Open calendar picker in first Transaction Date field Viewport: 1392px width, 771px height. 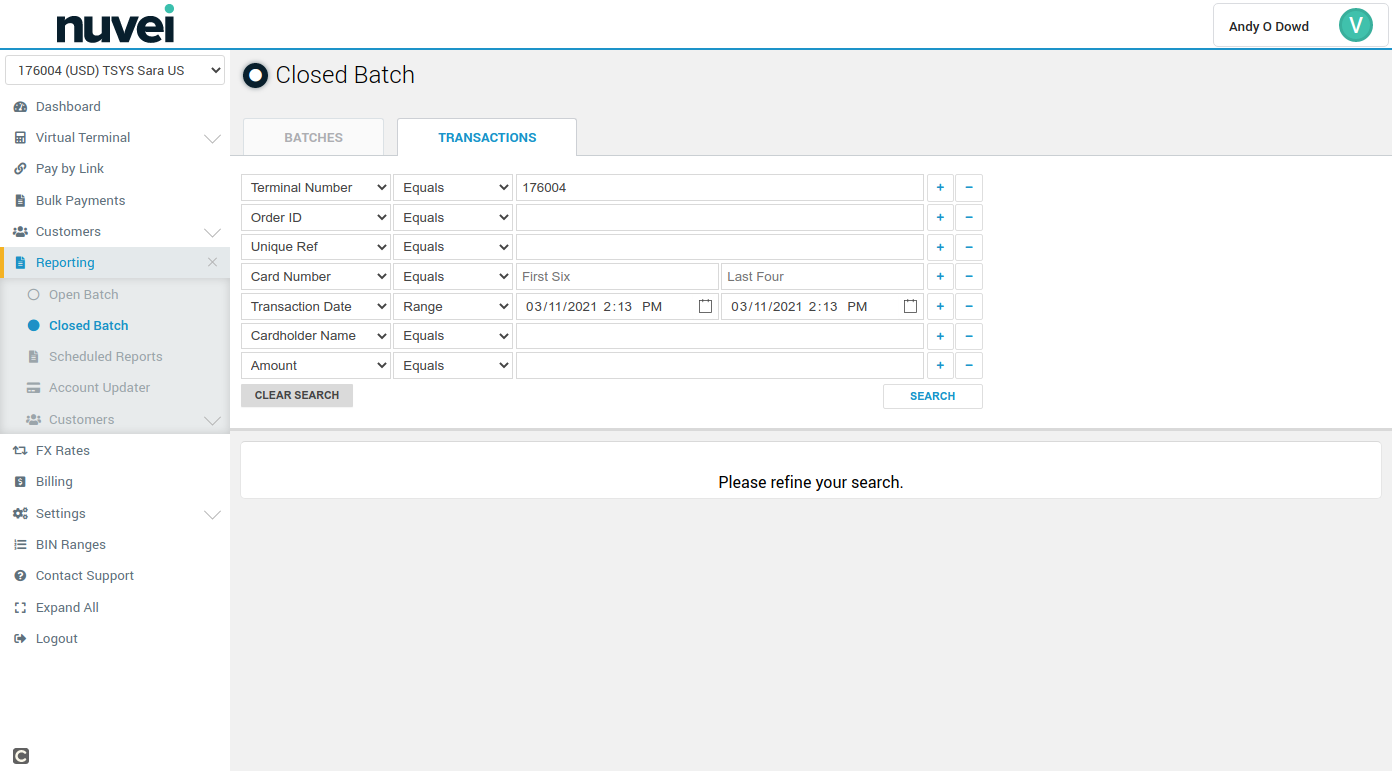coord(705,307)
